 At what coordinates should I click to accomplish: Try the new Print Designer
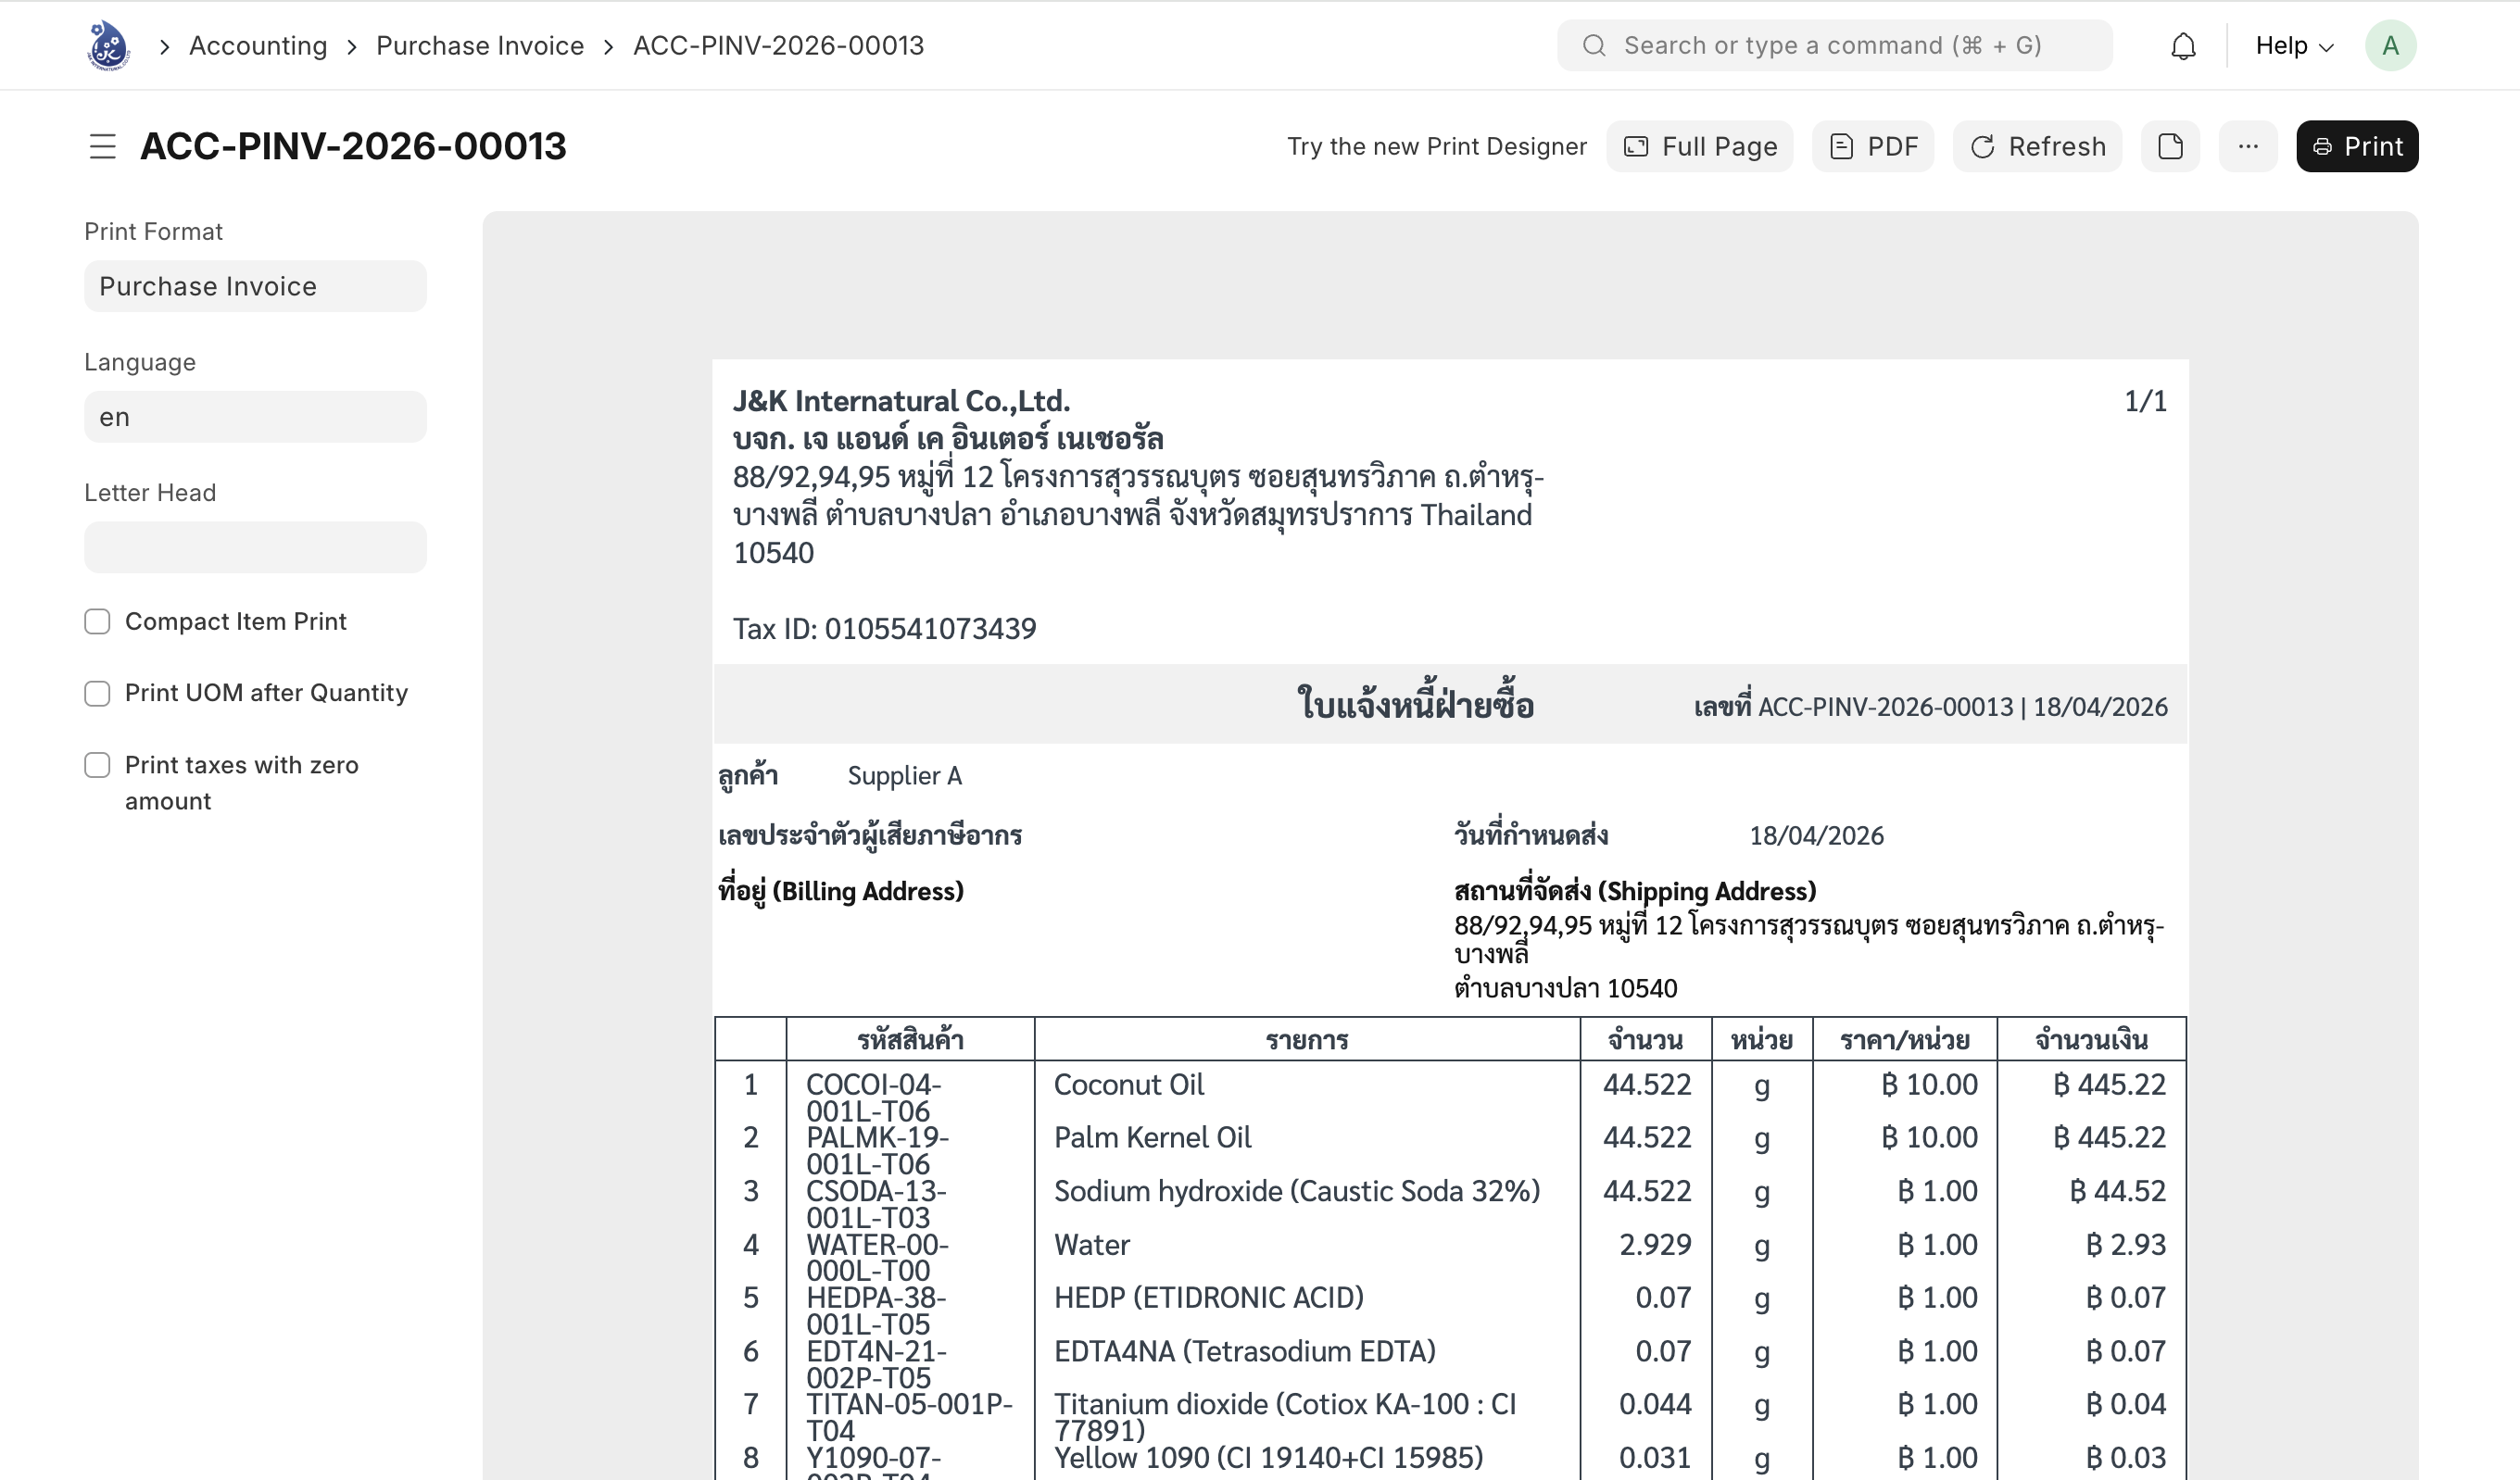click(x=1436, y=147)
